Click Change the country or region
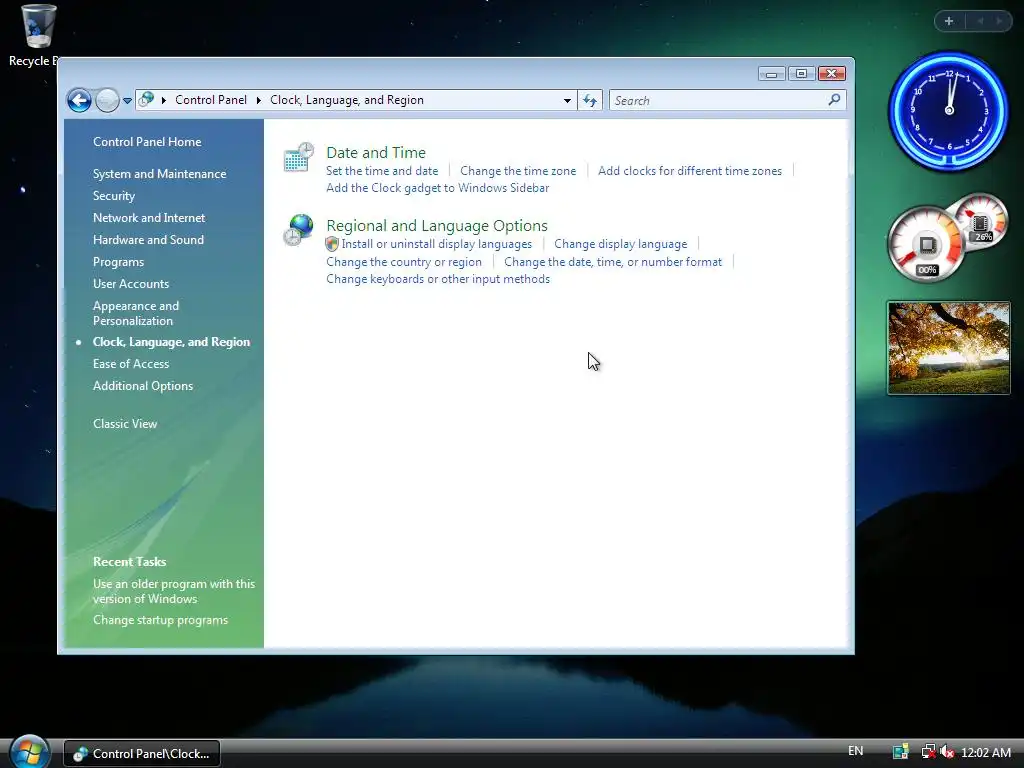Viewport: 1024px width, 768px height. 404,262
